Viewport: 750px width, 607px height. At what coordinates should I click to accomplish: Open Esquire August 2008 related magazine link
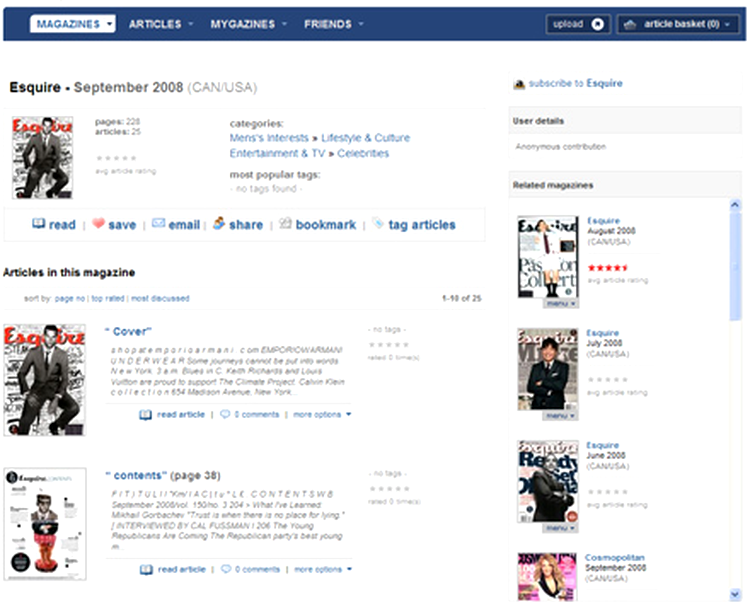point(603,221)
